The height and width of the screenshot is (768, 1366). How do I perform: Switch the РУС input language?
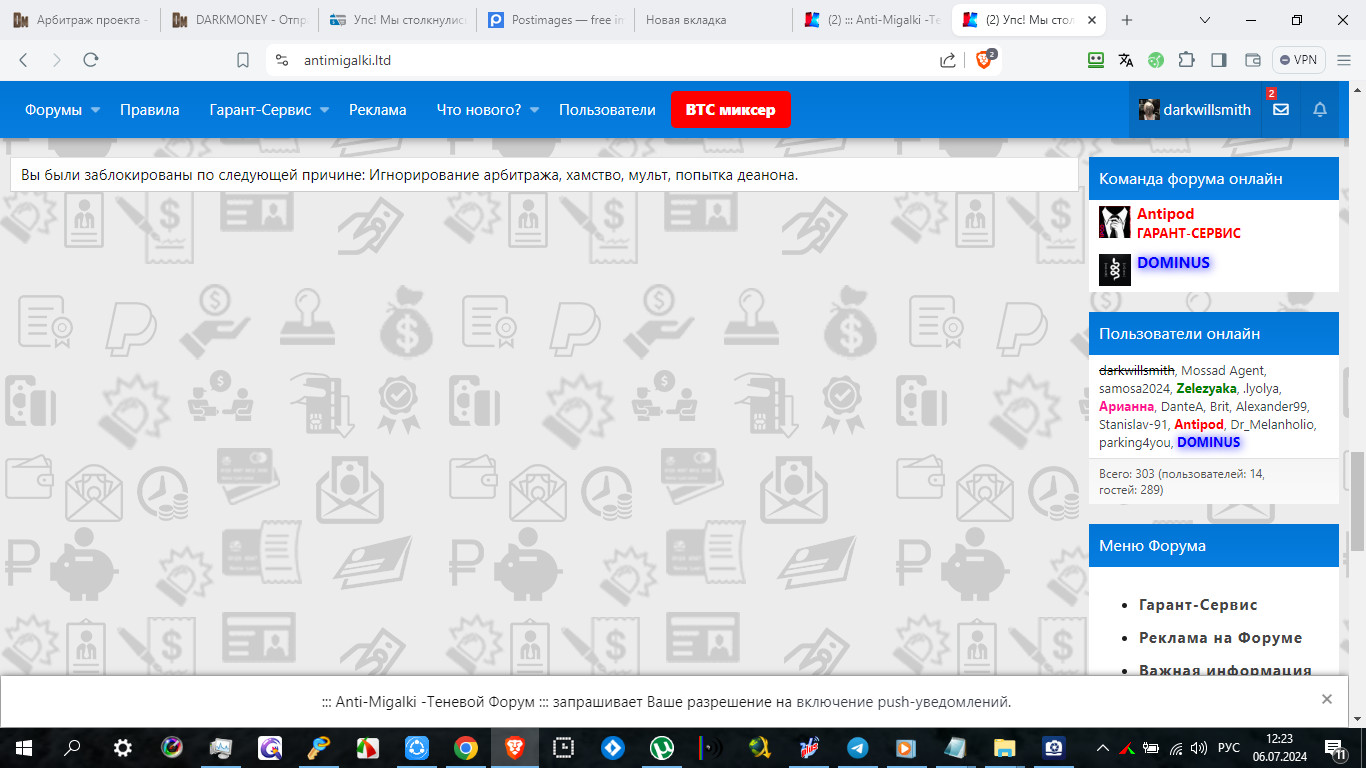(1229, 747)
